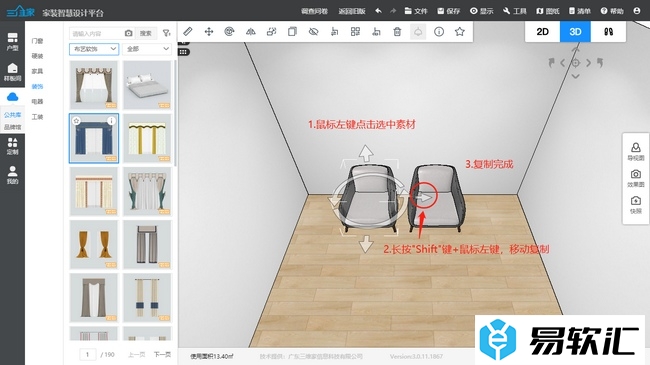650x365 pixels.
Task: Select the 家具 category in sidebar
Action: (37, 71)
